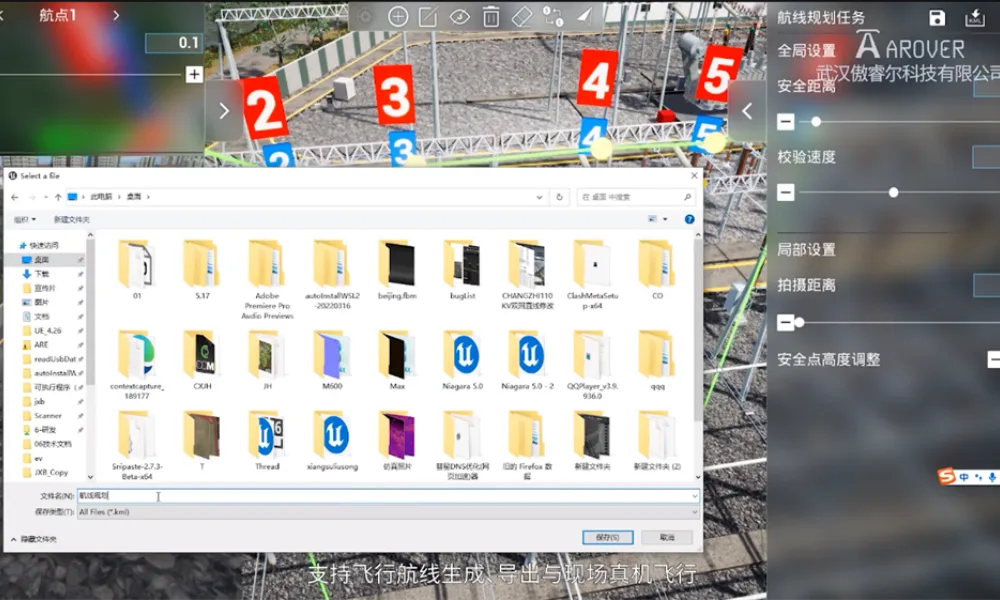The image size is (1000, 600).
Task: Click the blue help icon in dialog
Action: pyautogui.click(x=689, y=219)
